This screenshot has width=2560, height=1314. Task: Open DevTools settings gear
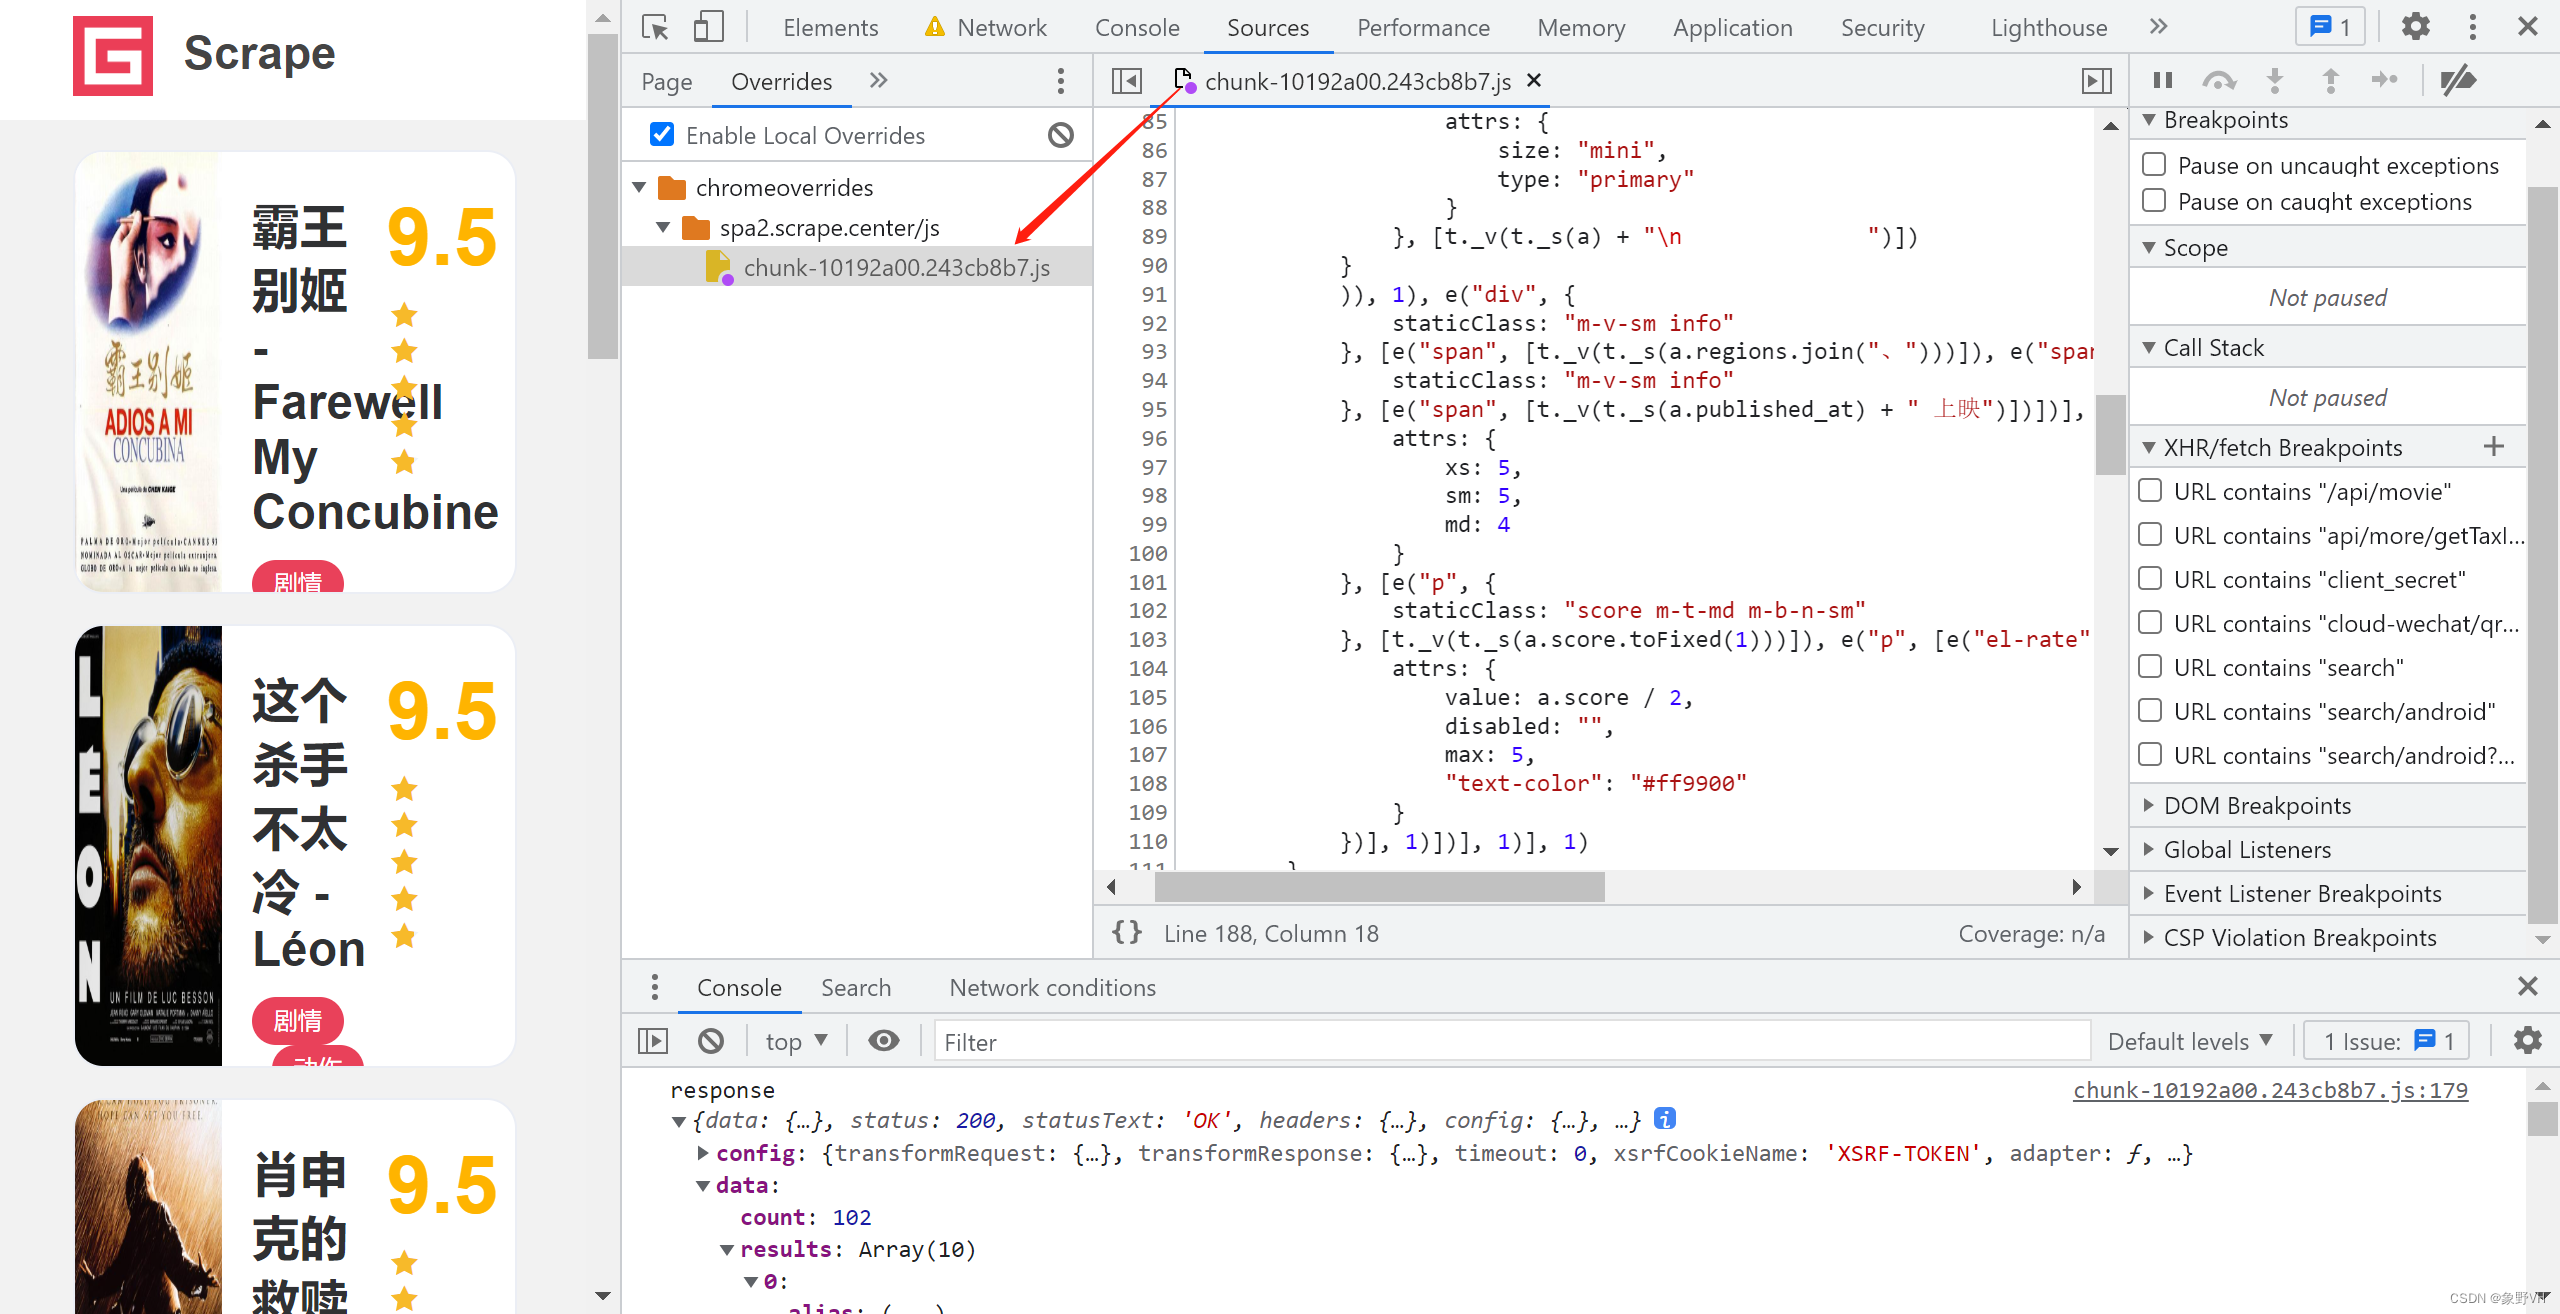click(x=2416, y=27)
